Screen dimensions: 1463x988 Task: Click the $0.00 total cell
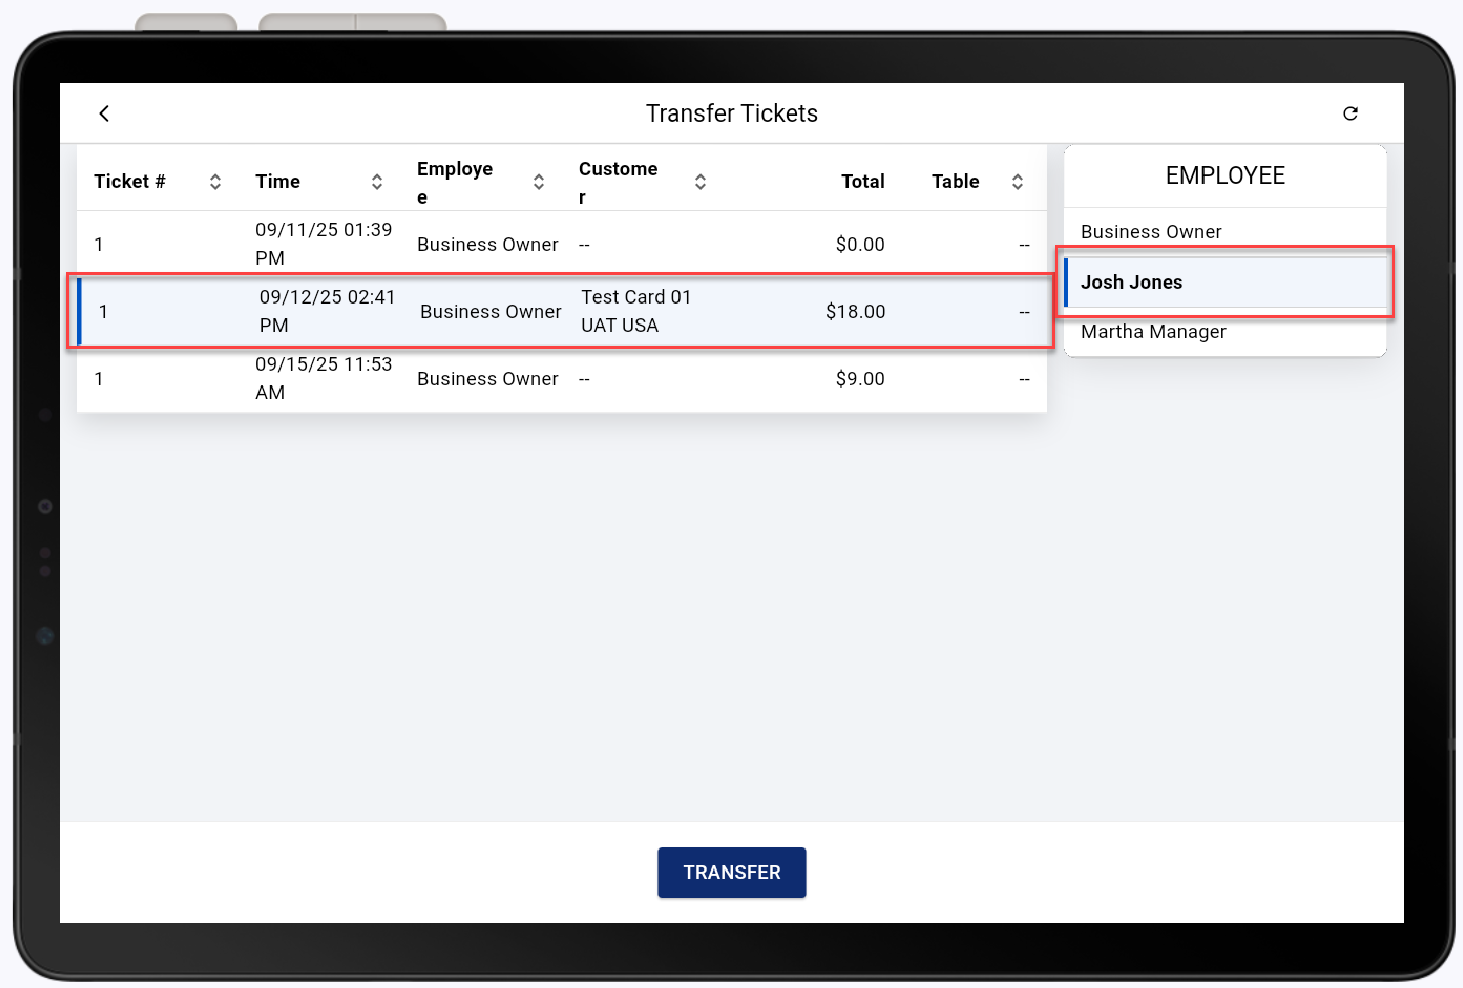pos(860,244)
